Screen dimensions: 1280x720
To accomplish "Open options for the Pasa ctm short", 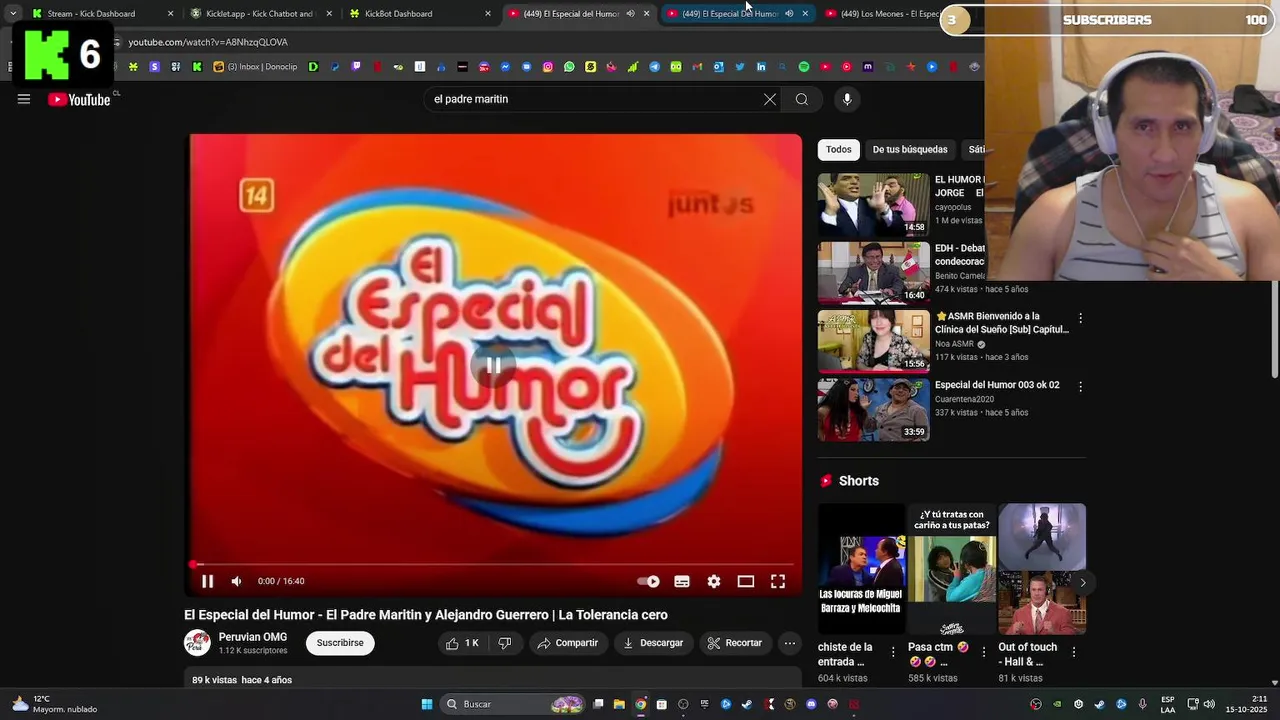I will coord(984,652).
